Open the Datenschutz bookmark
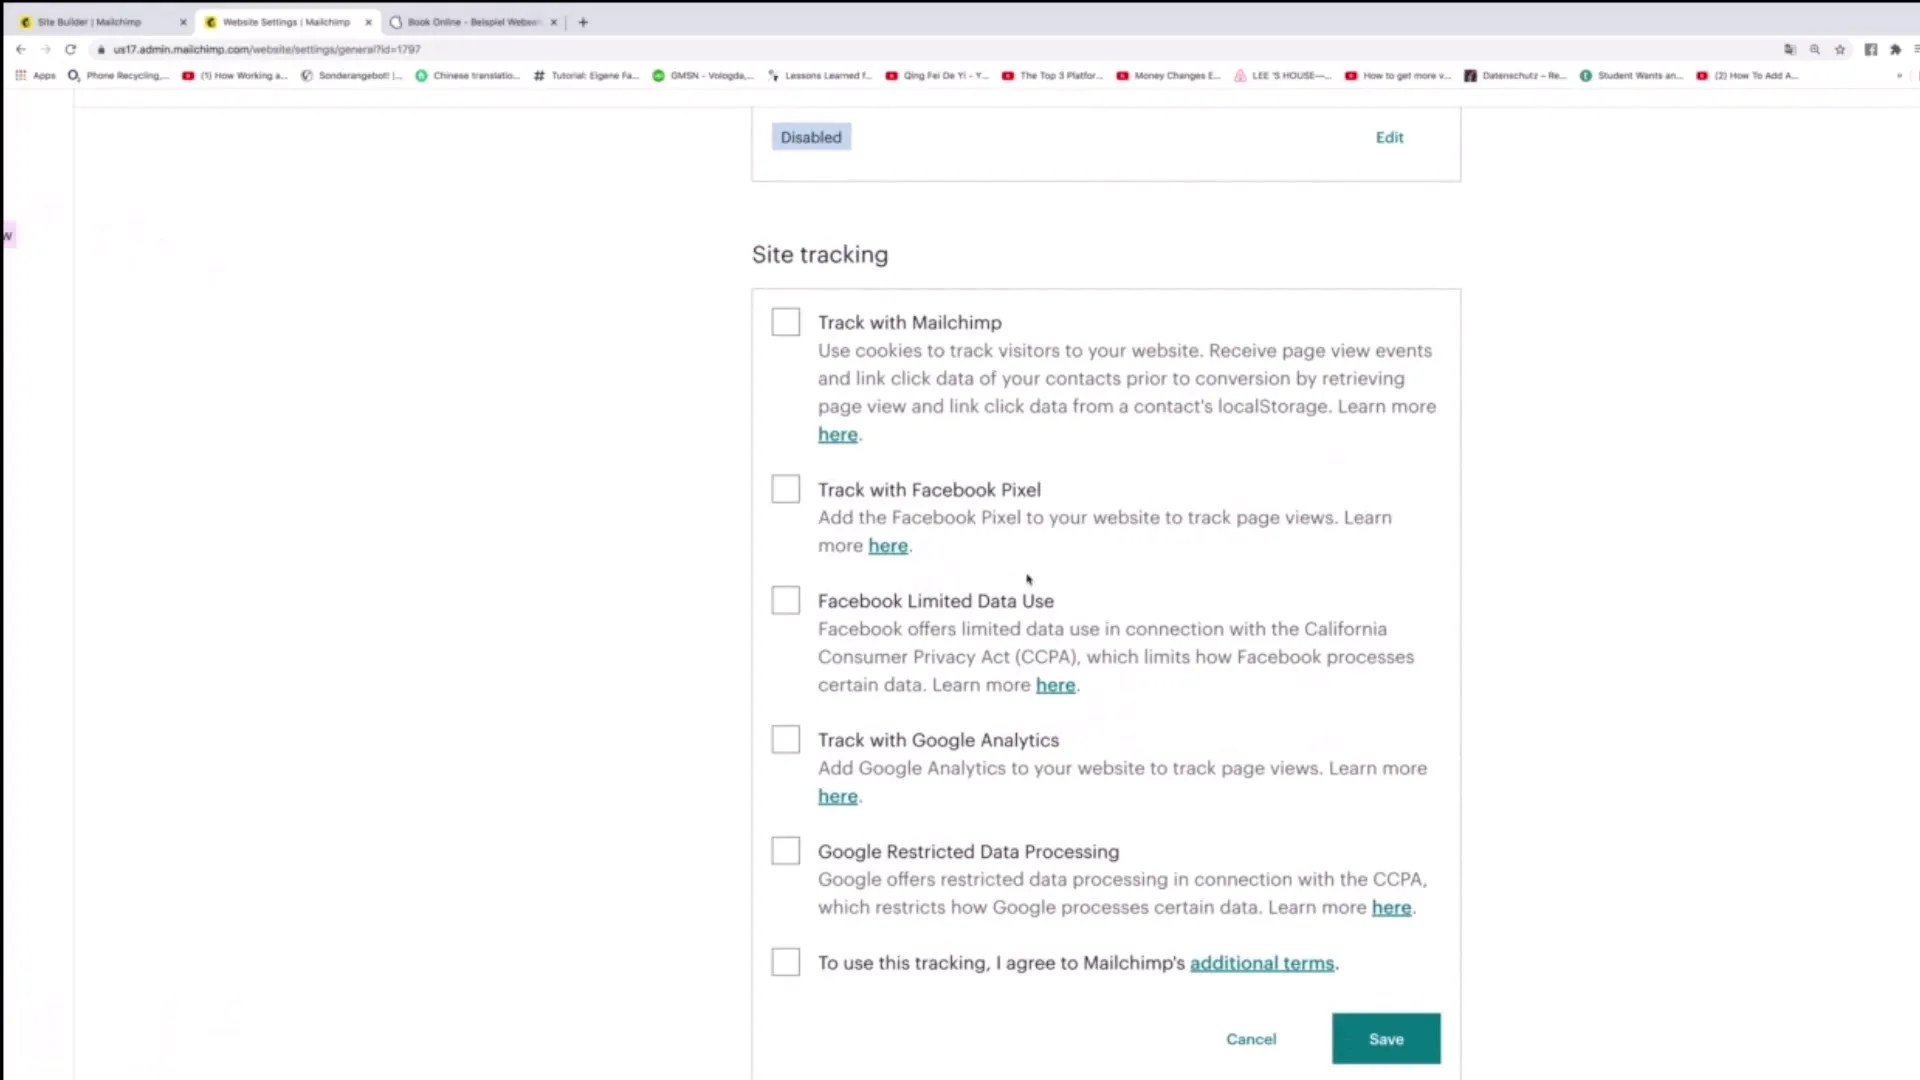 click(1515, 75)
